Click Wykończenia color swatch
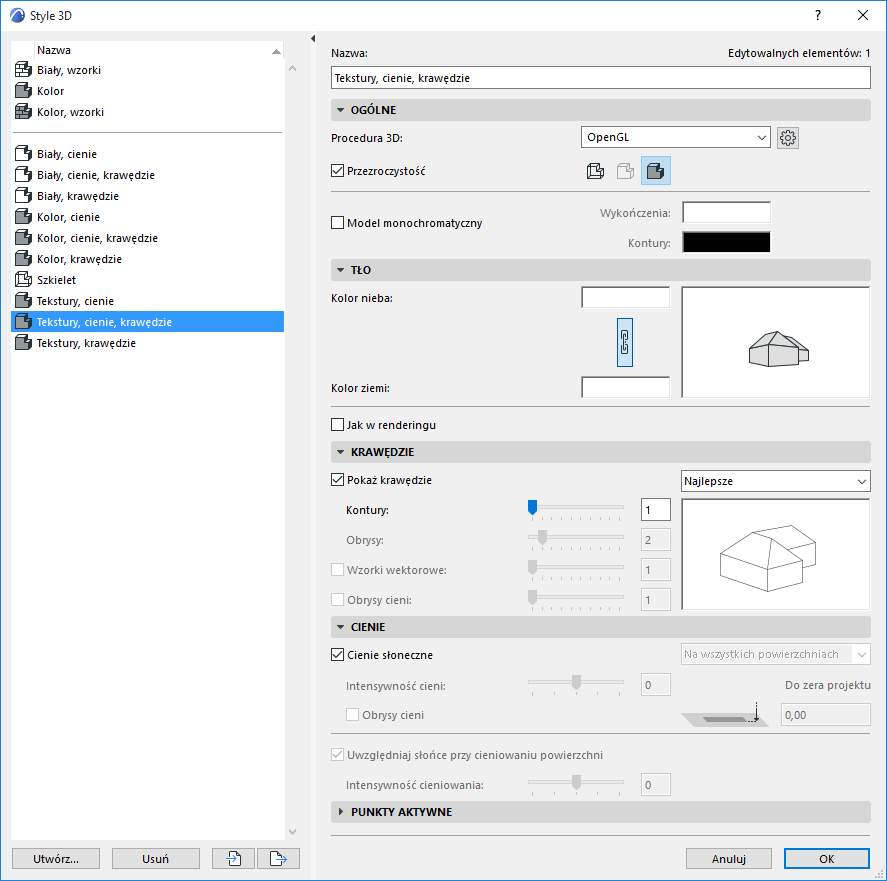Image resolution: width=887 pixels, height=881 pixels. [726, 213]
